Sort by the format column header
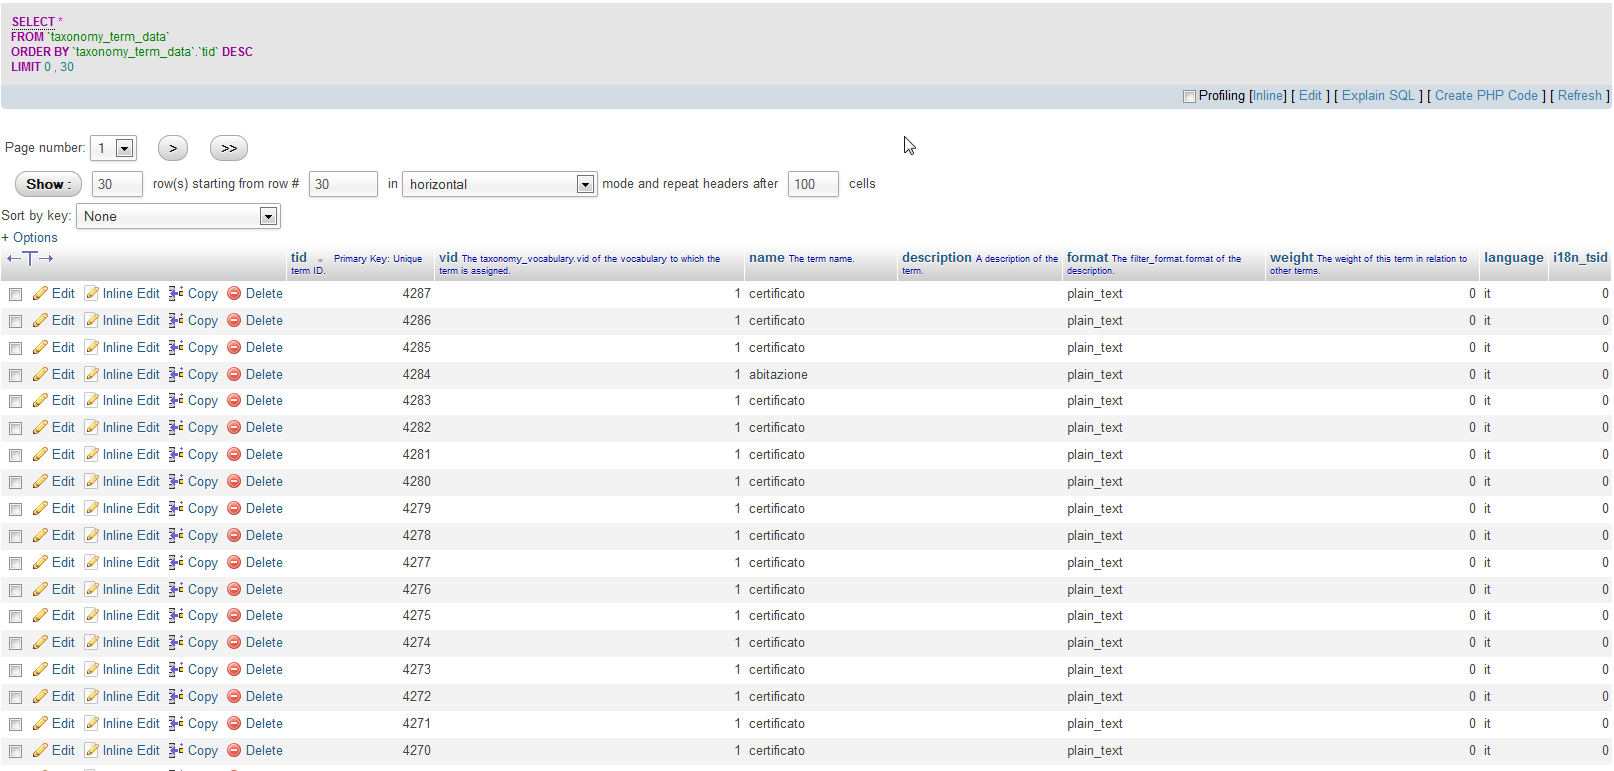 tap(1087, 257)
